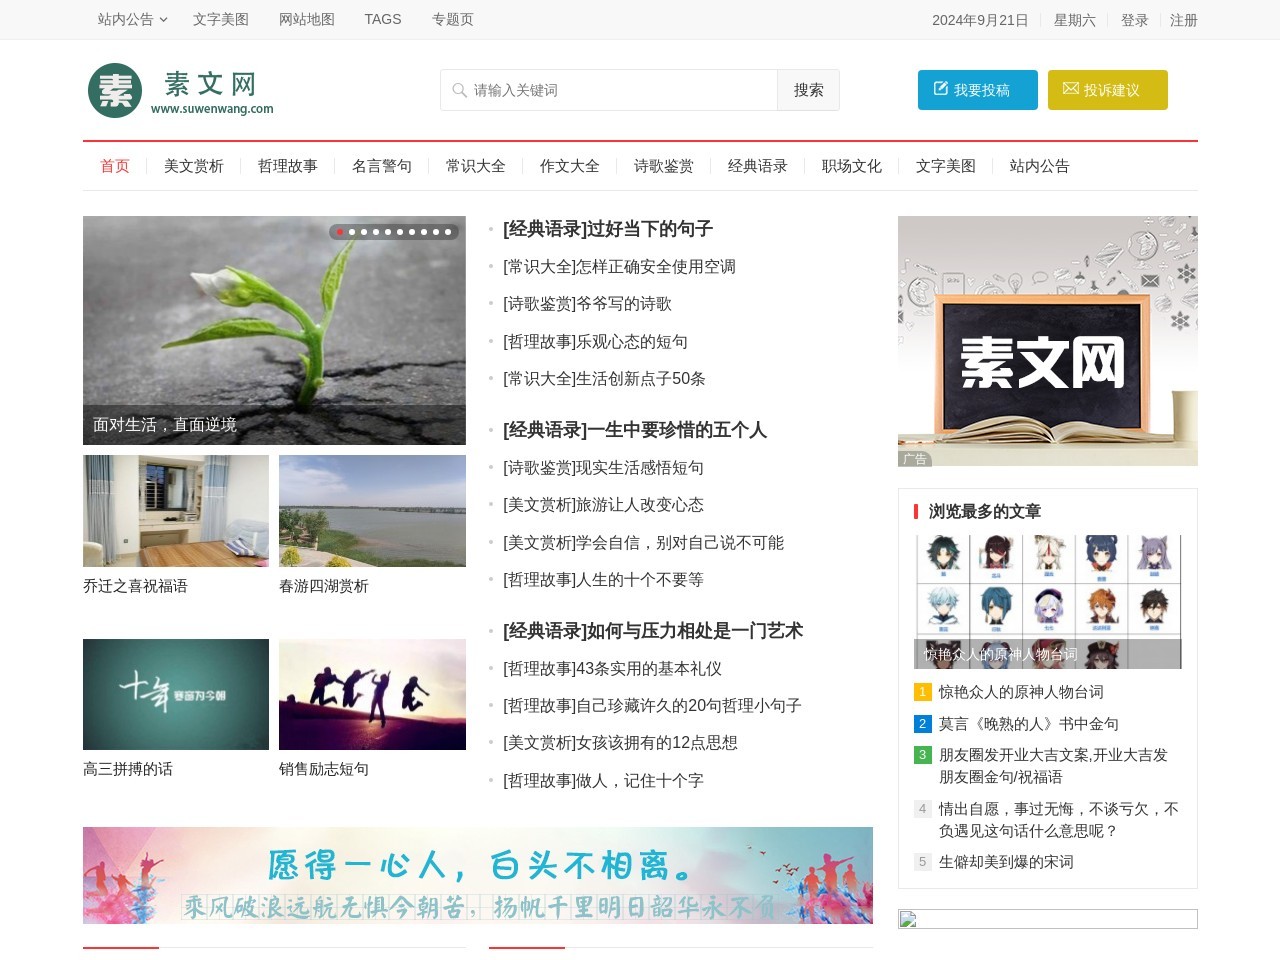
Task: Click the 注册 link
Action: [x=1183, y=20]
